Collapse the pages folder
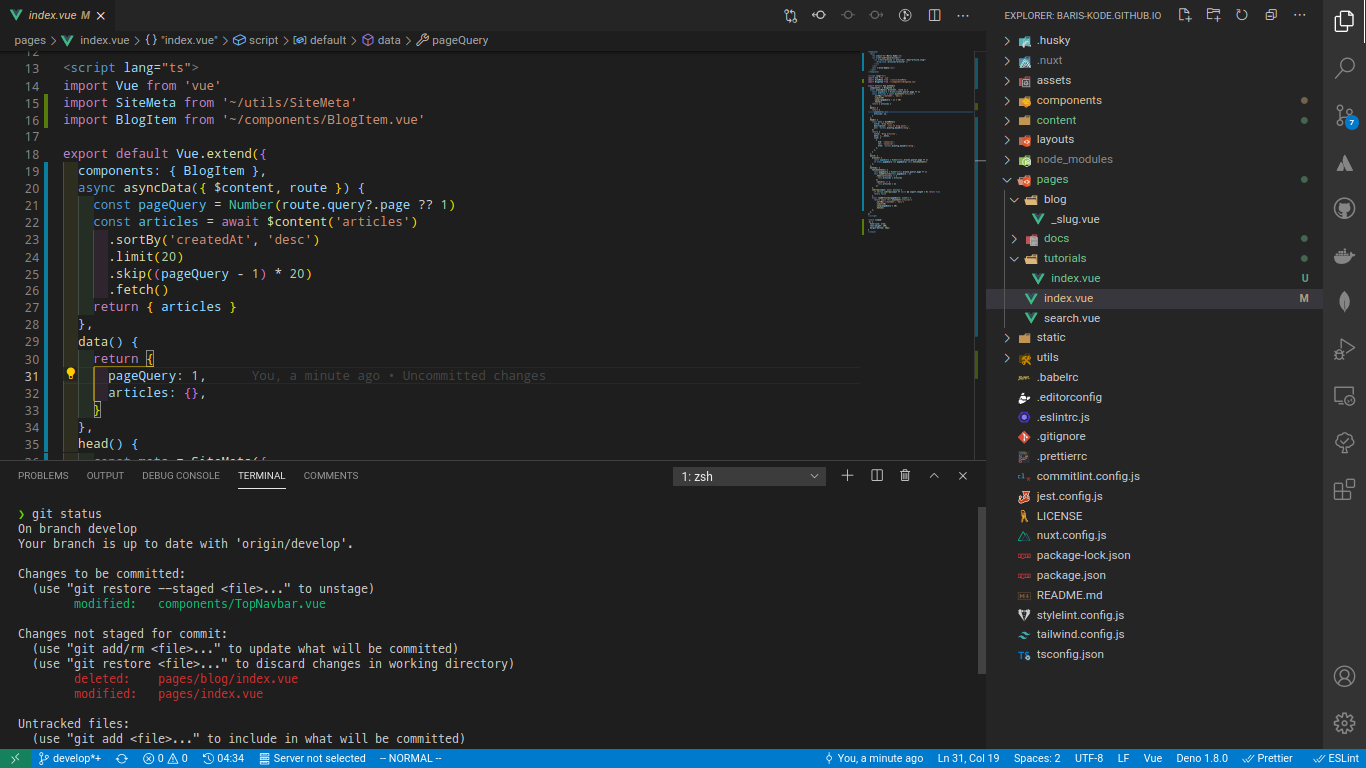 [x=1154, y=179]
